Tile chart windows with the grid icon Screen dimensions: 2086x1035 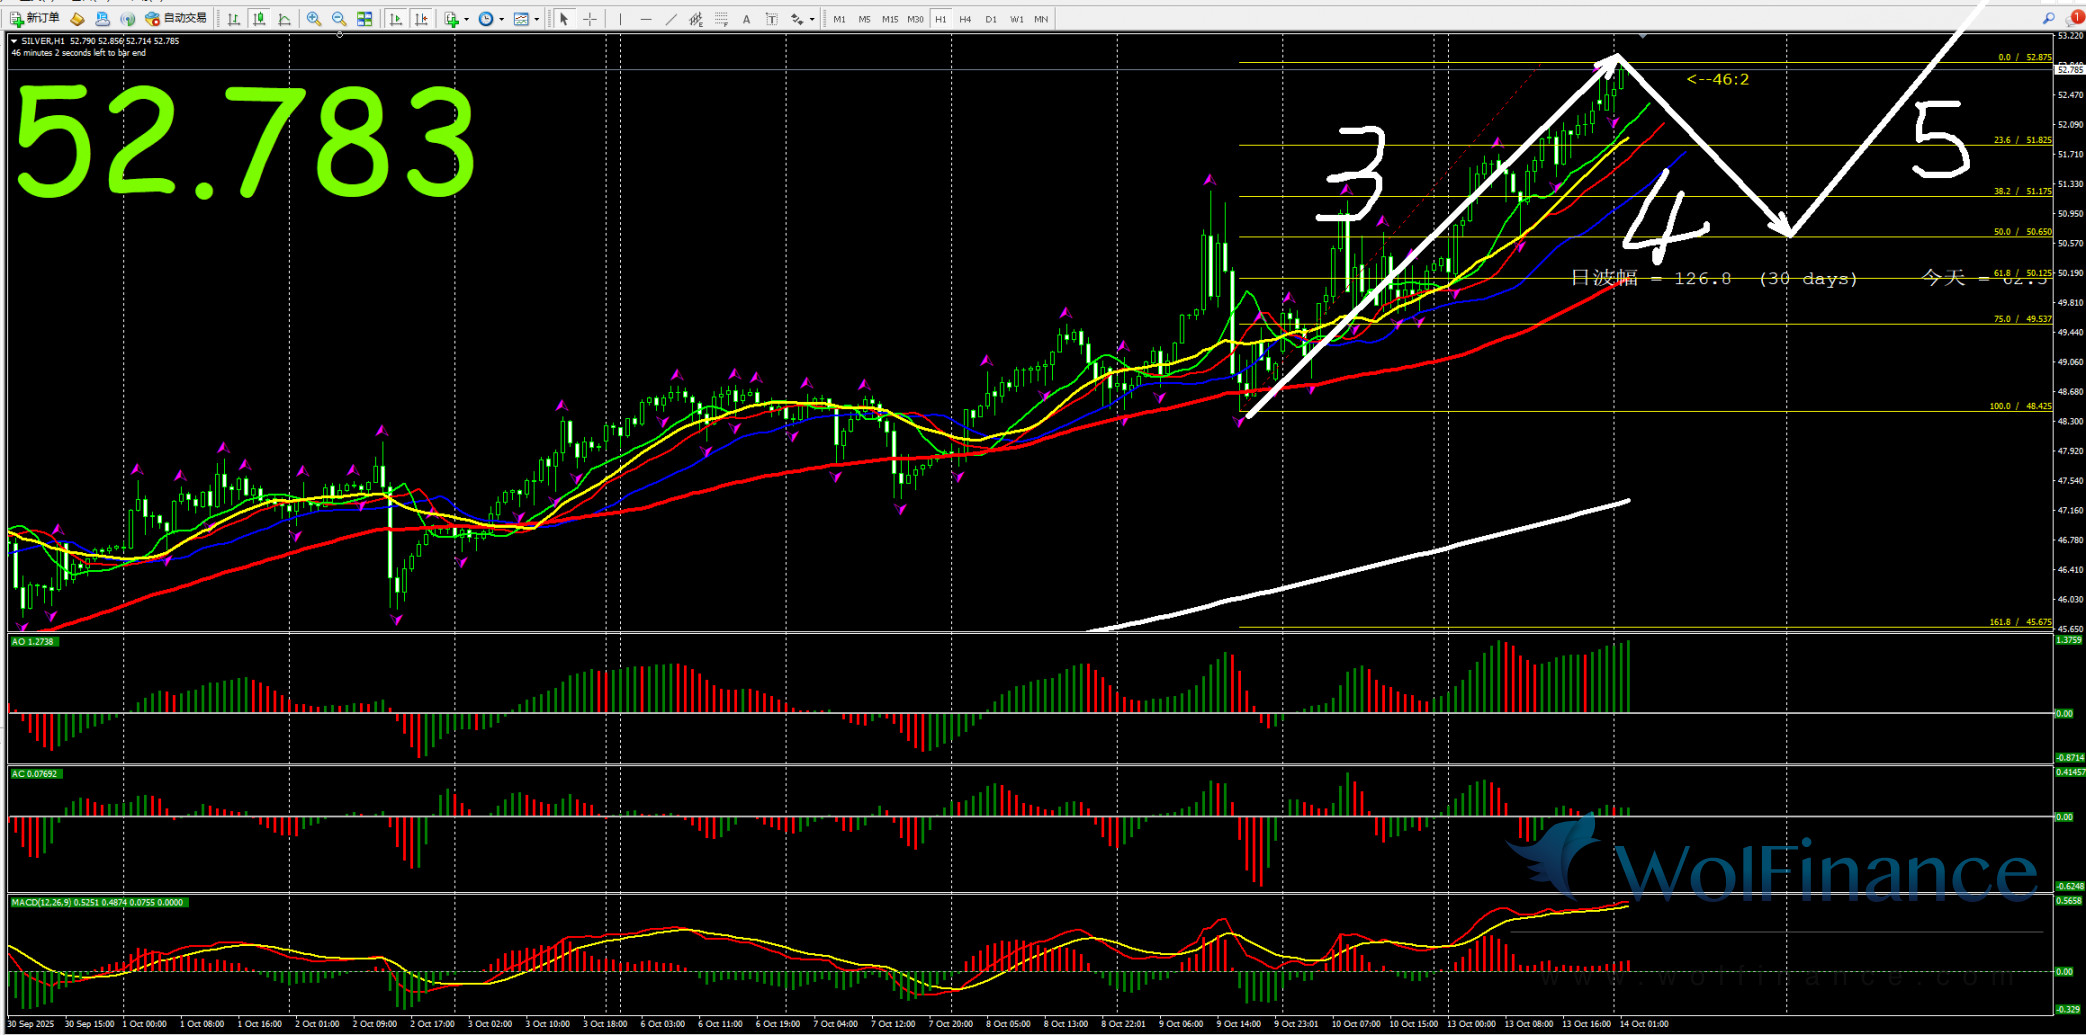[x=365, y=19]
